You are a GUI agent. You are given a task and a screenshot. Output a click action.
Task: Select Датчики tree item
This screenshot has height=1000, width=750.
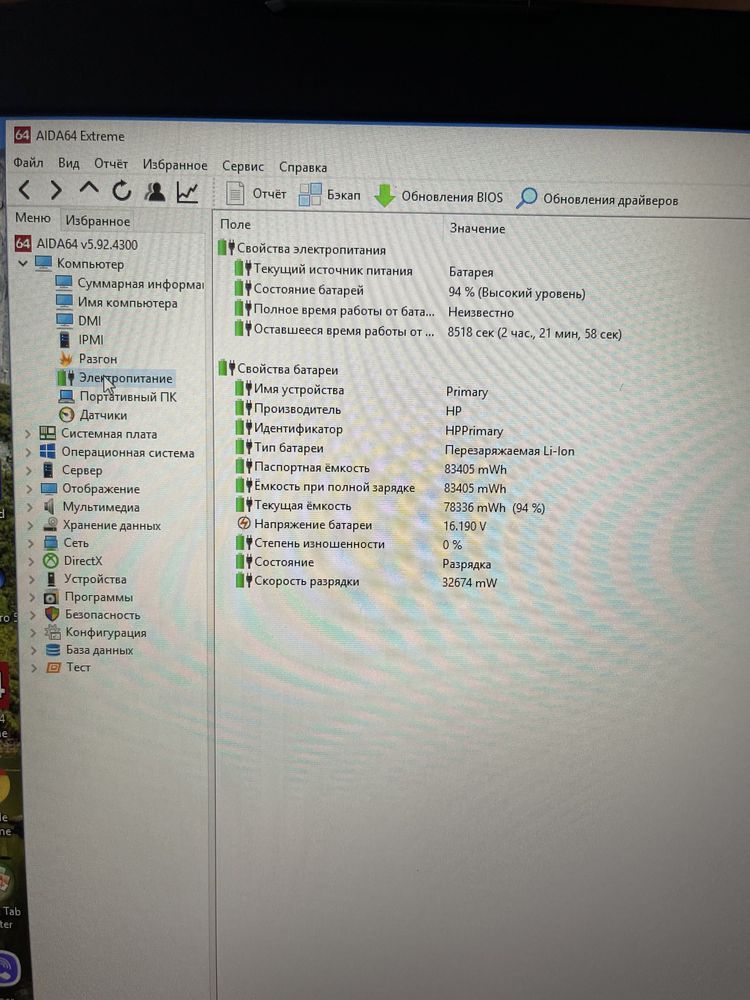93,415
